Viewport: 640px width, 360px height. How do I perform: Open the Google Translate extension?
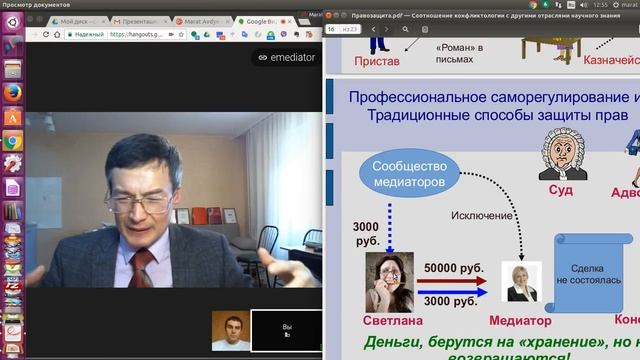click(244, 35)
